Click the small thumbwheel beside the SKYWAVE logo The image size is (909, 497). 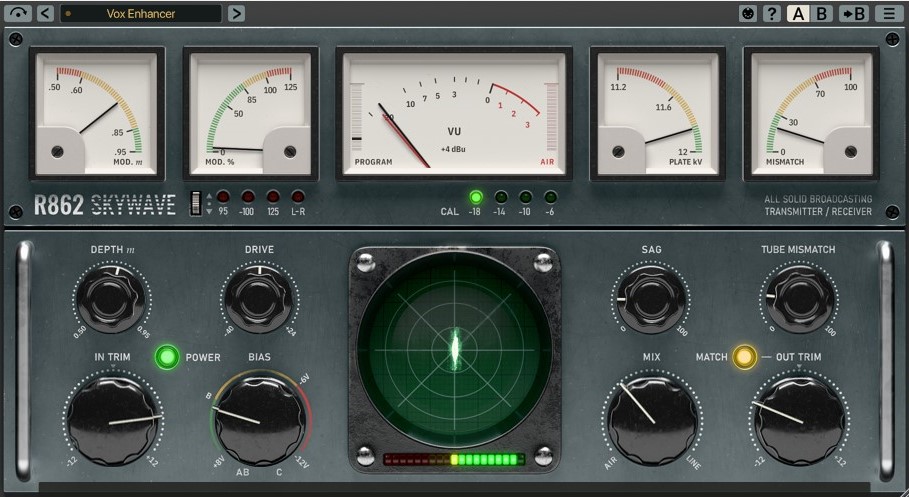tap(196, 204)
